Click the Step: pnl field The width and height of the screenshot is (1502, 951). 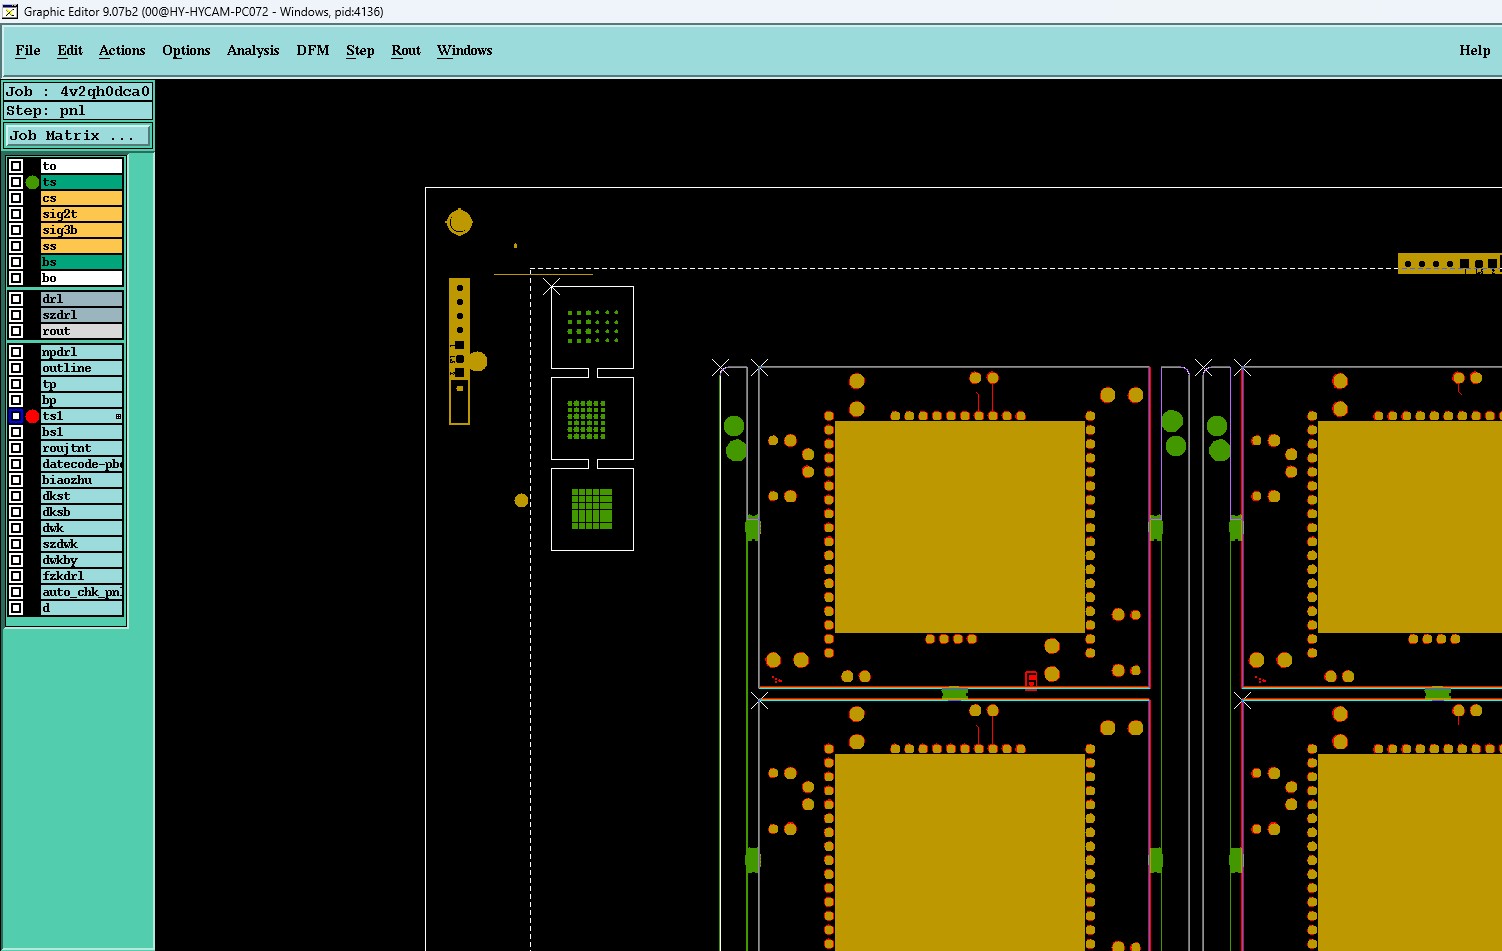click(78, 111)
